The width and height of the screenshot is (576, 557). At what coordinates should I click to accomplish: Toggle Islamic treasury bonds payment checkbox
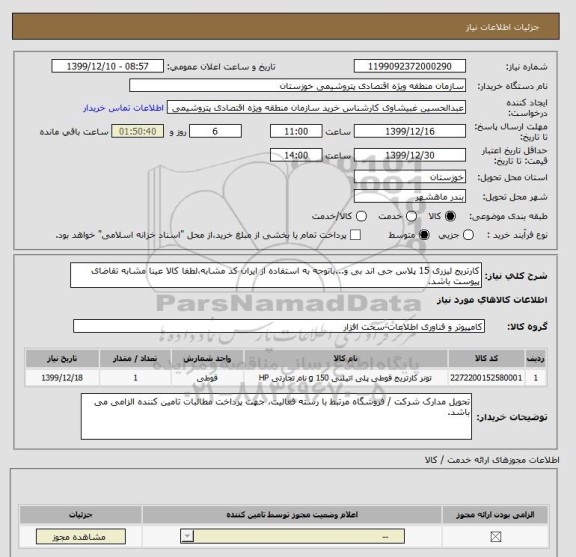[355, 235]
